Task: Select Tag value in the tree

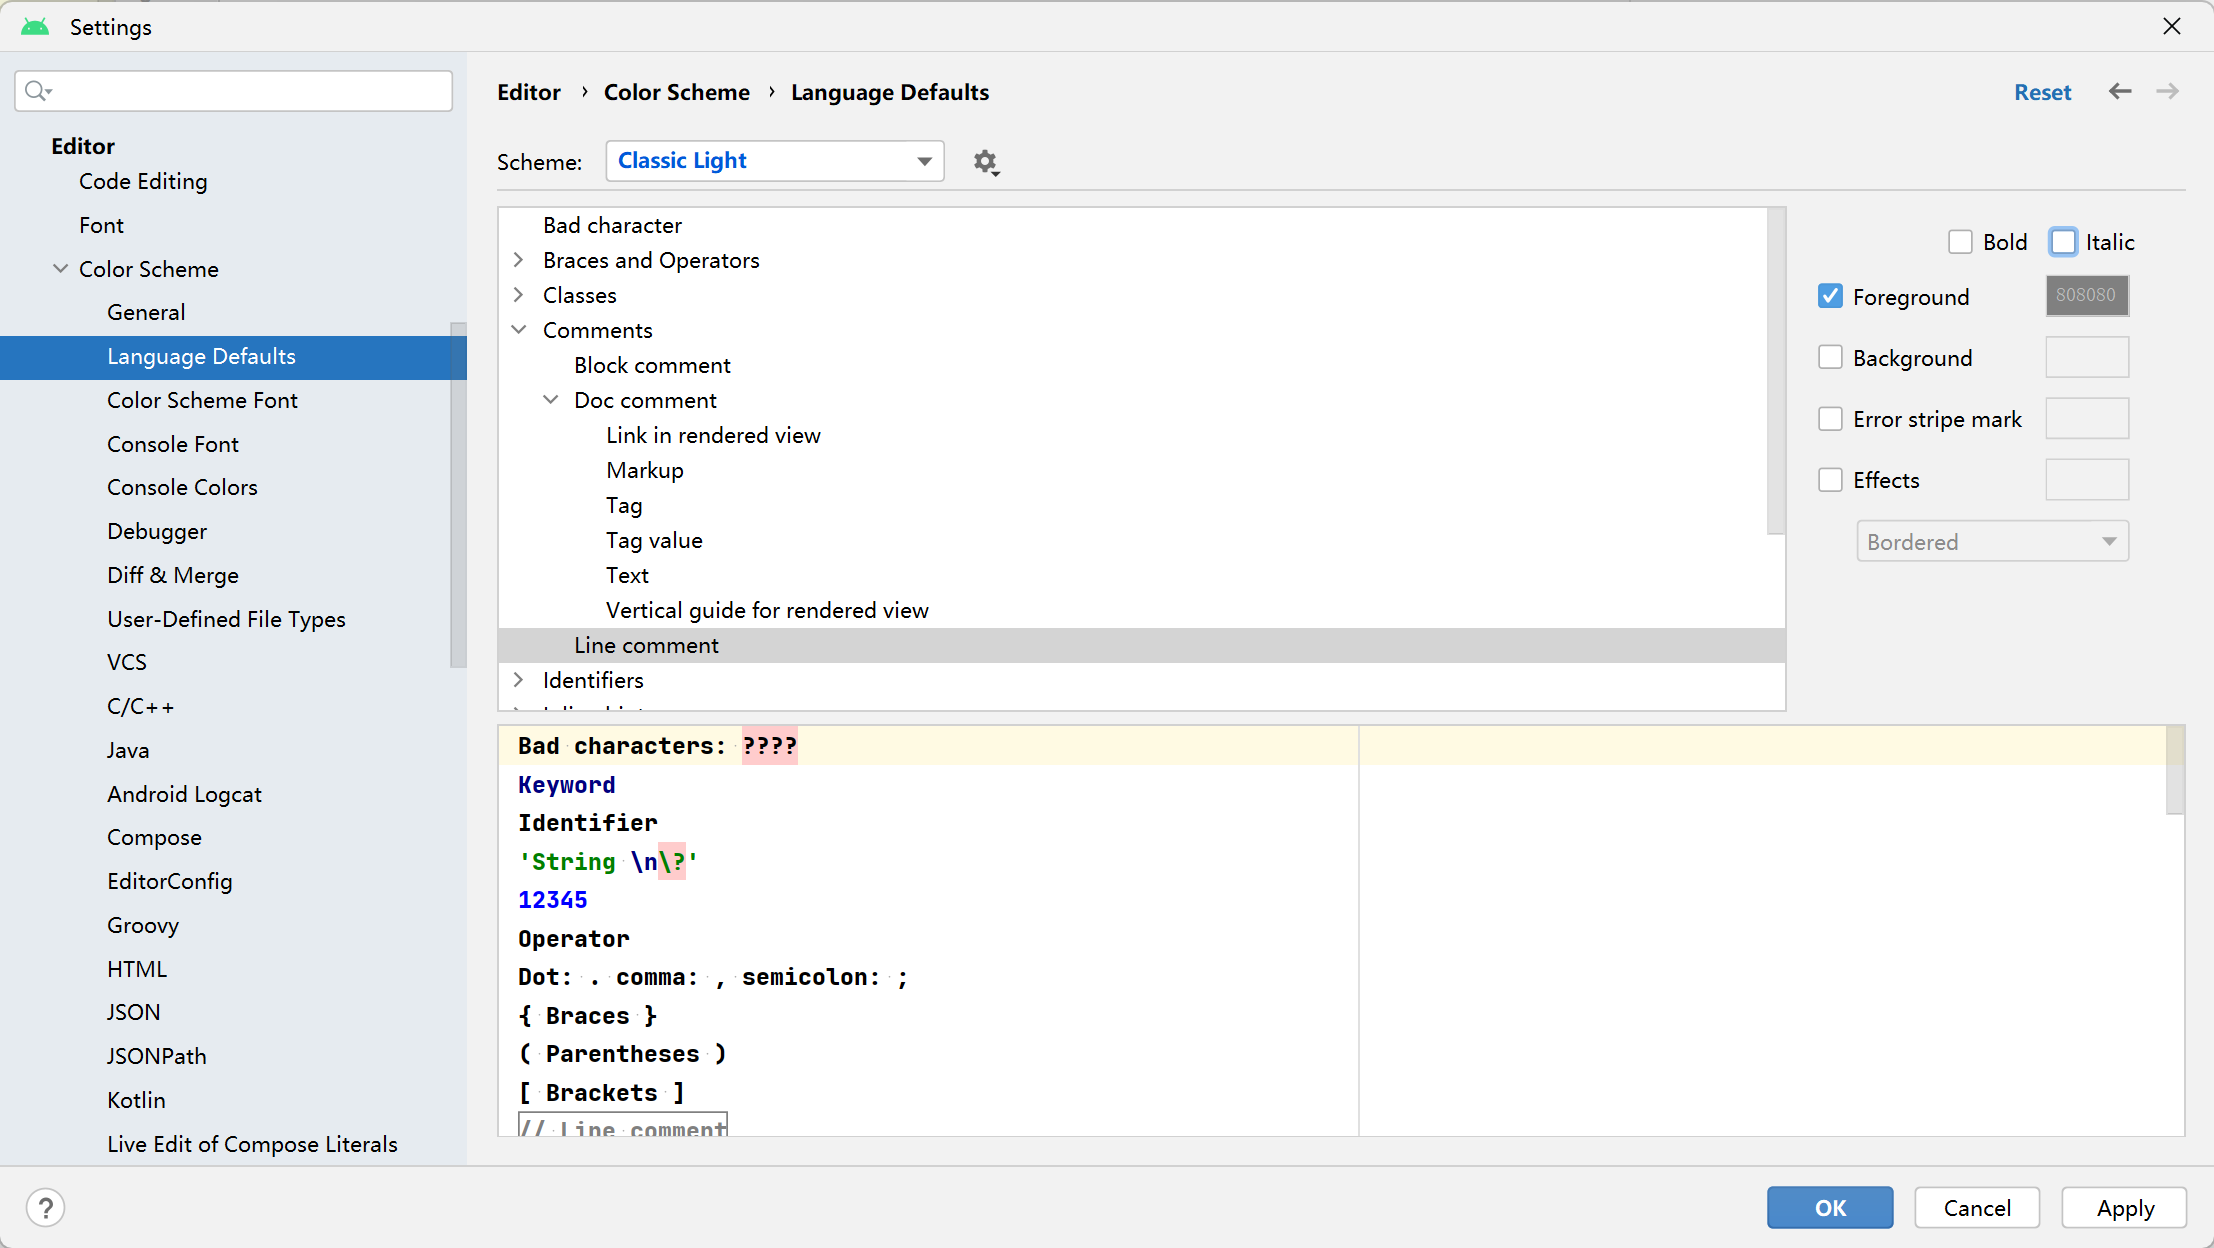Action: pos(654,540)
